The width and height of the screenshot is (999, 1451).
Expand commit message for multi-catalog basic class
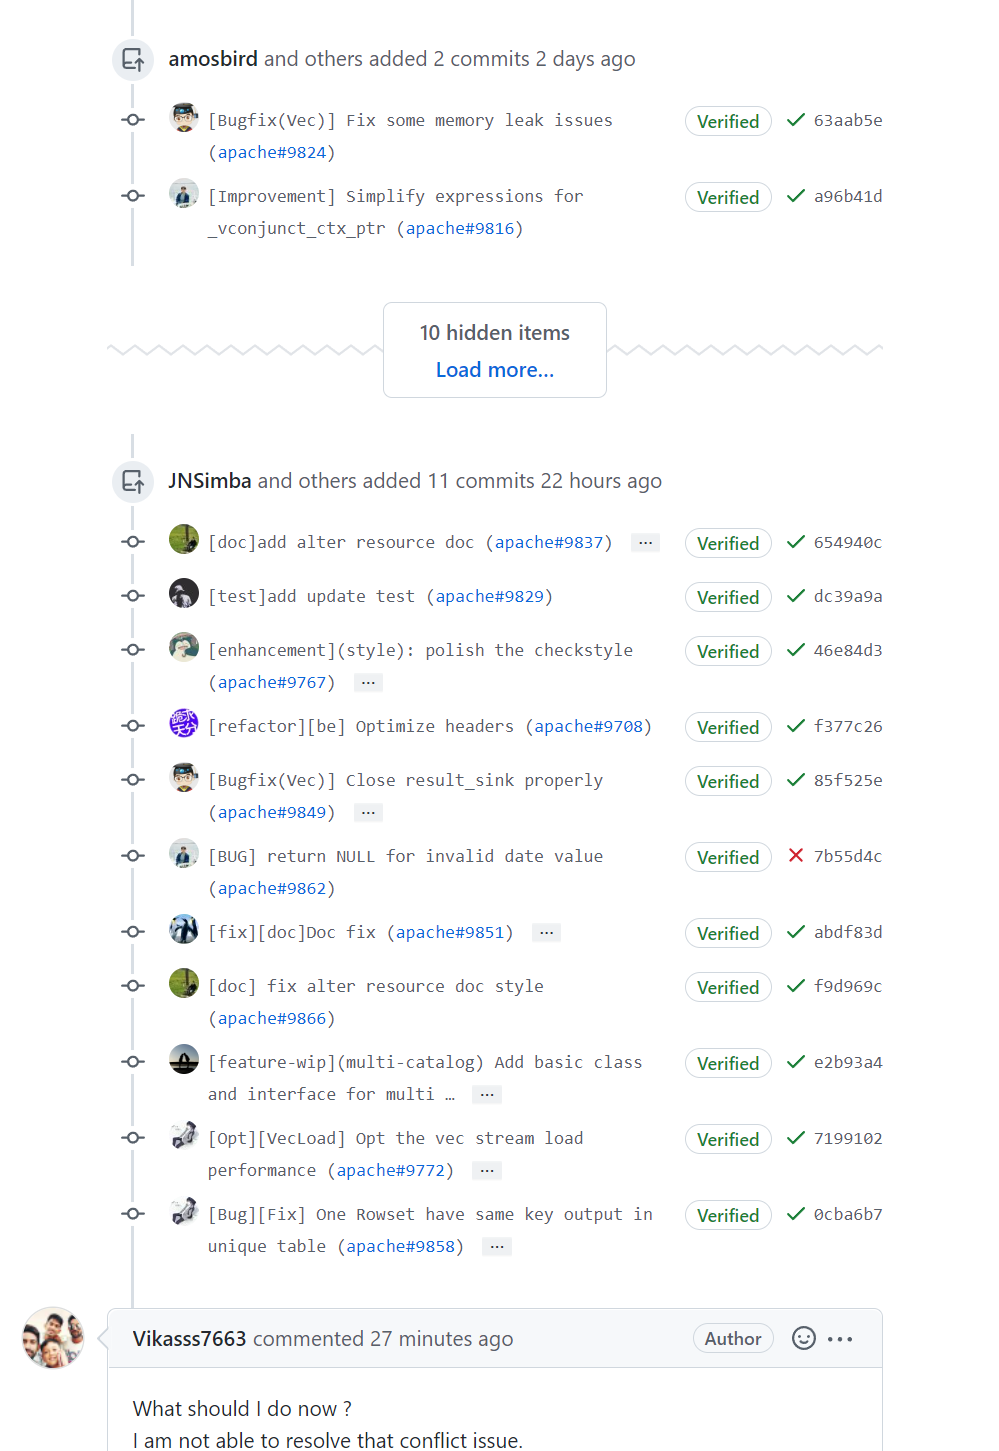(487, 1095)
